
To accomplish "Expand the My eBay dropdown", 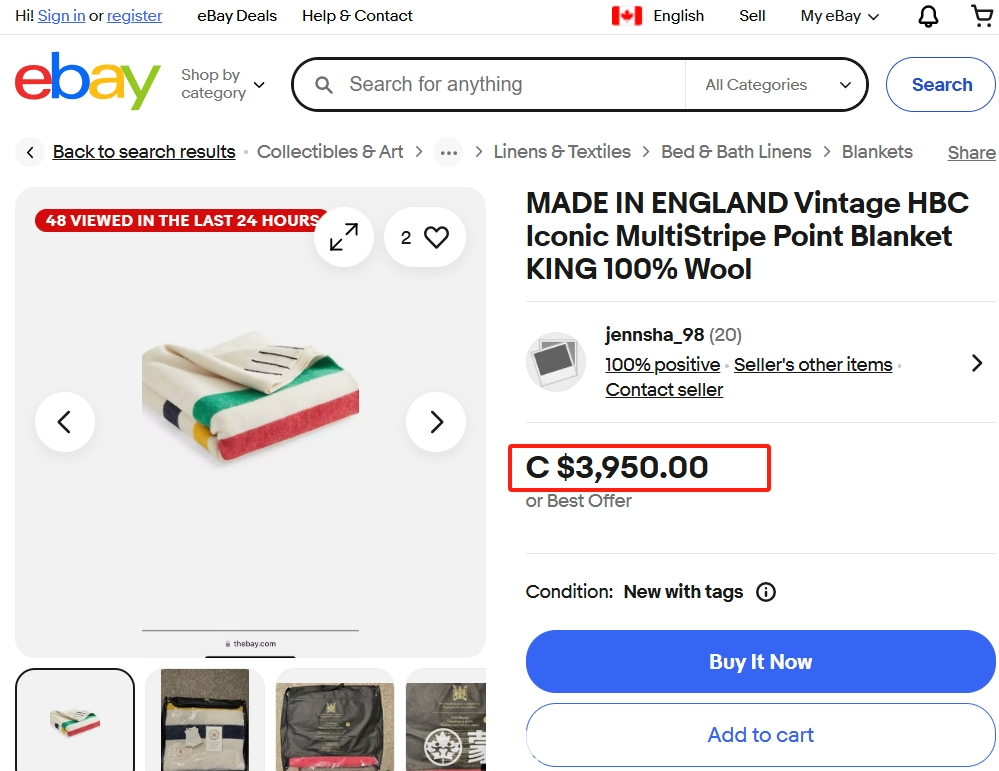I will [840, 16].
